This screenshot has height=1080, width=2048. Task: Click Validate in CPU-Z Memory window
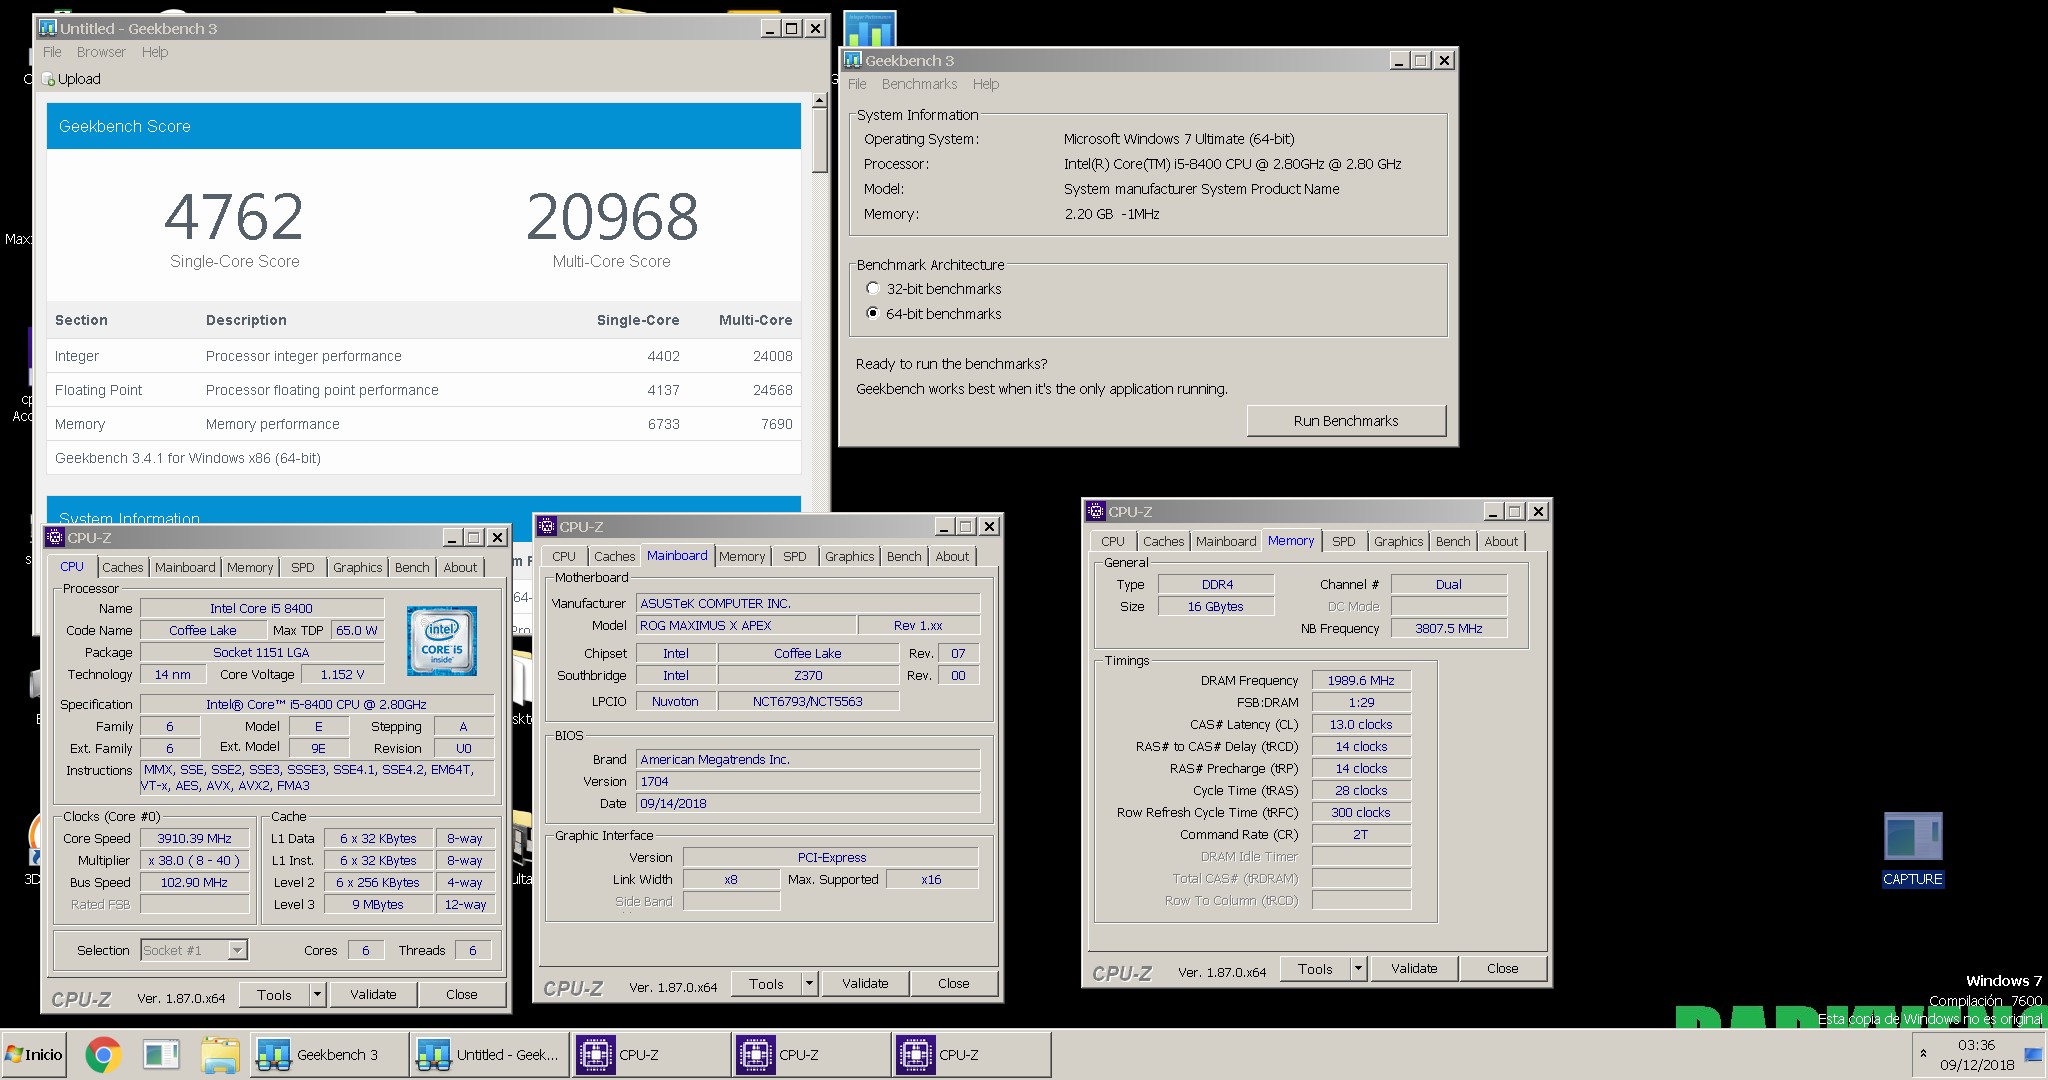coord(1414,968)
